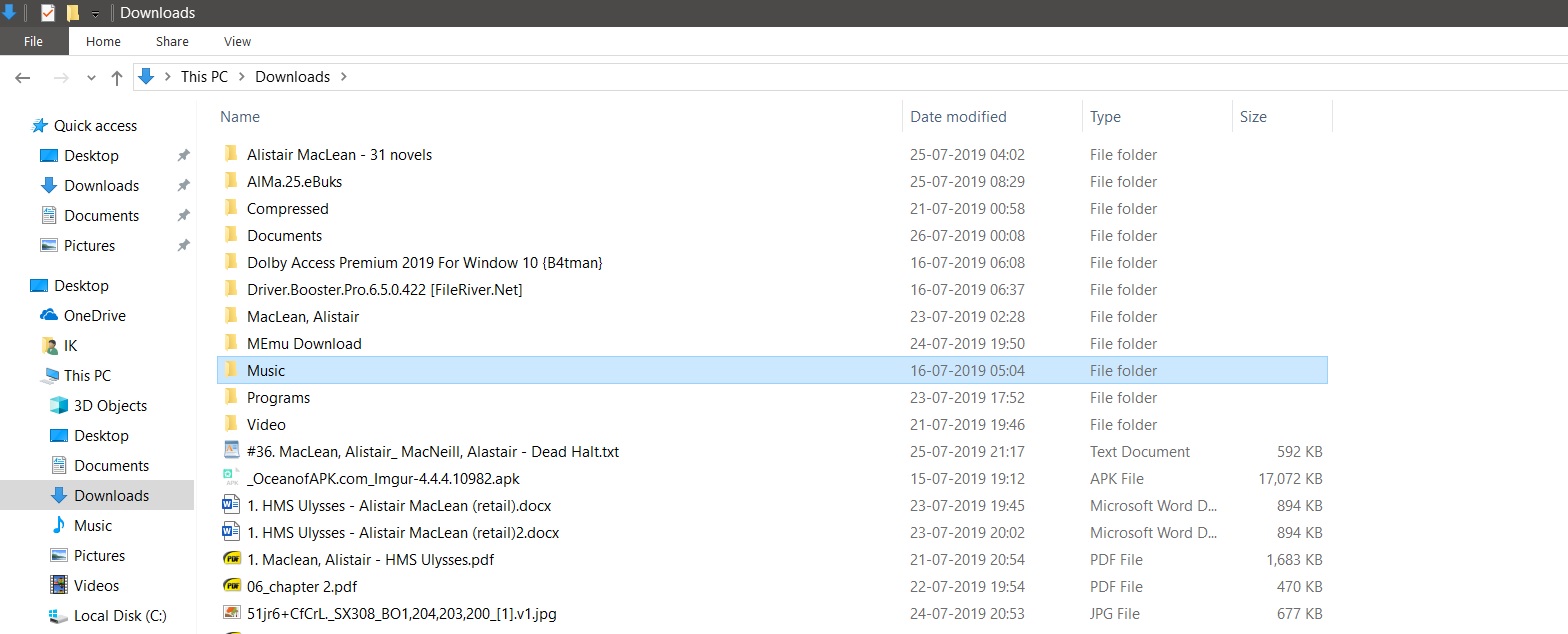Open the IK user folder in sidebar

point(70,346)
